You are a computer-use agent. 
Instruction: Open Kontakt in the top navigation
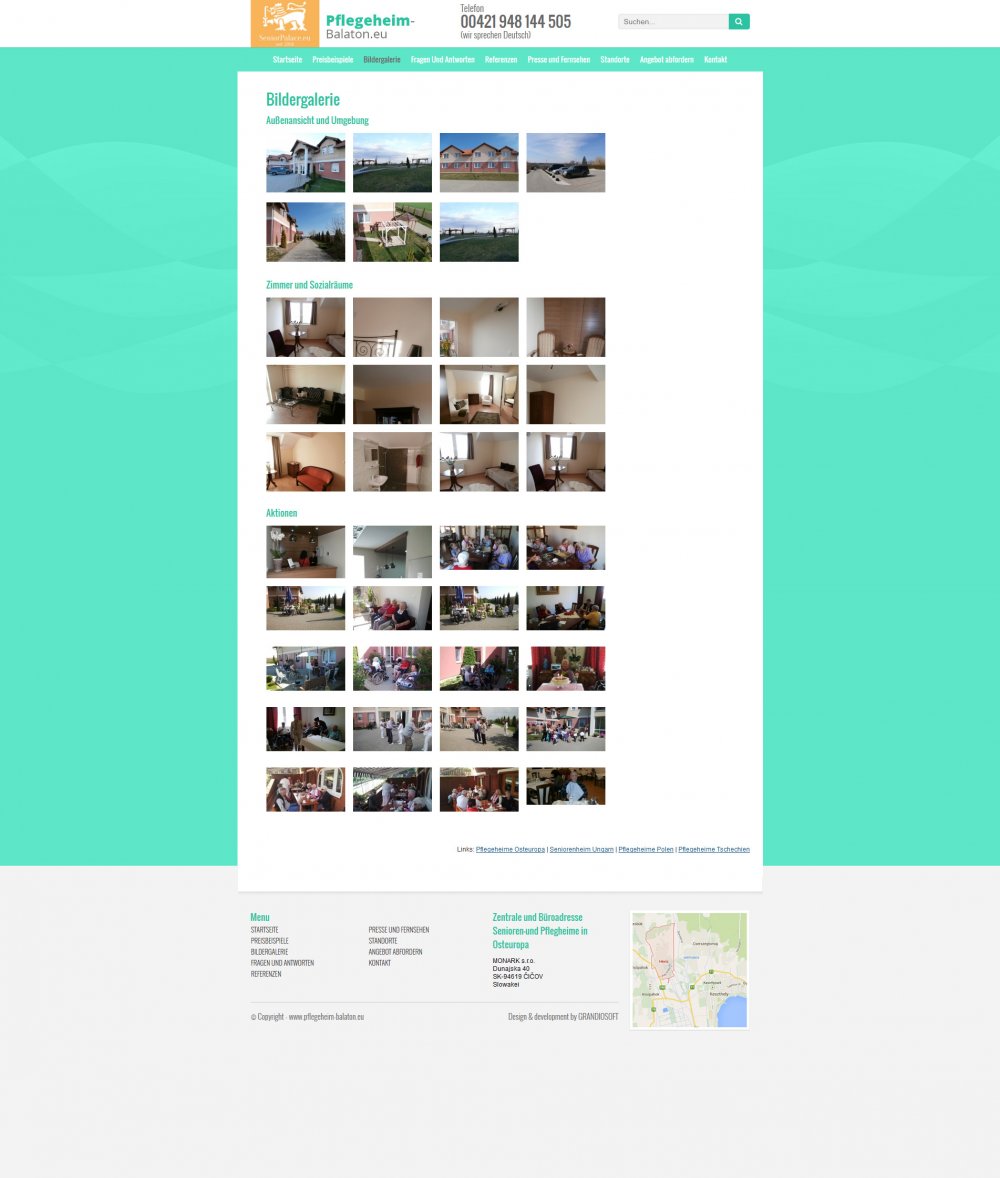[715, 59]
